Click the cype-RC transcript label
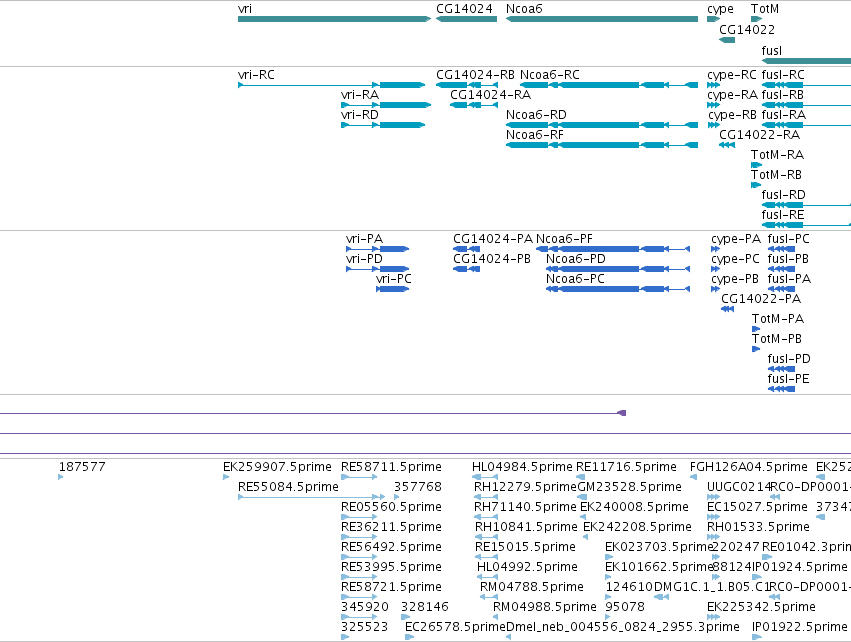This screenshot has width=851, height=642. 733,75
